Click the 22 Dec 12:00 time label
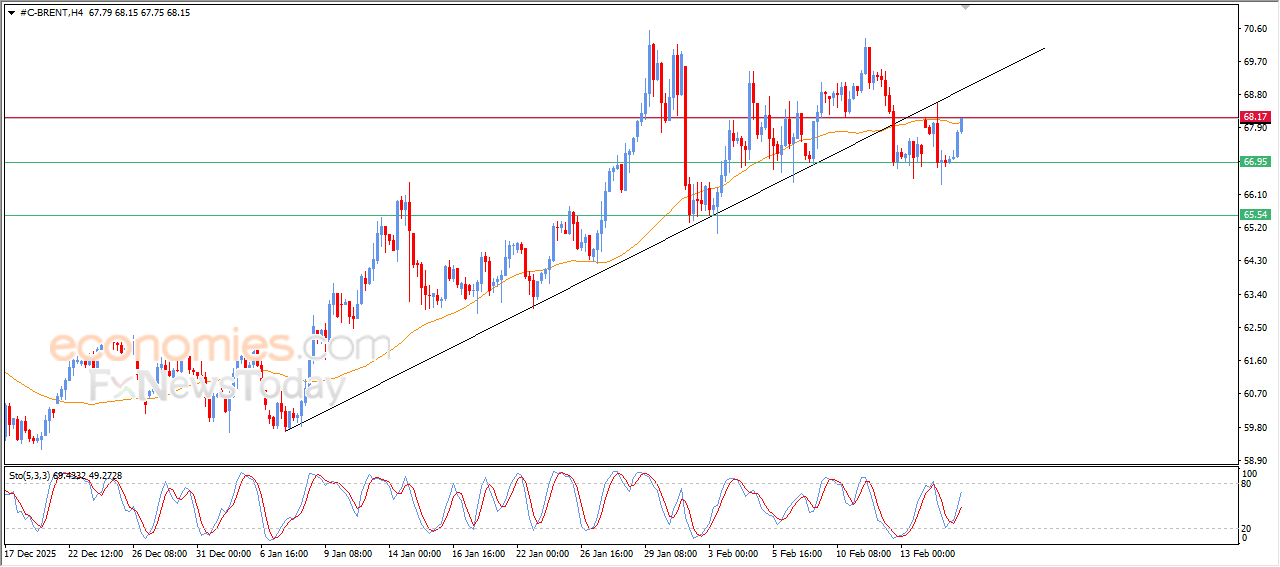The width and height of the screenshot is (1280, 567). [95, 553]
